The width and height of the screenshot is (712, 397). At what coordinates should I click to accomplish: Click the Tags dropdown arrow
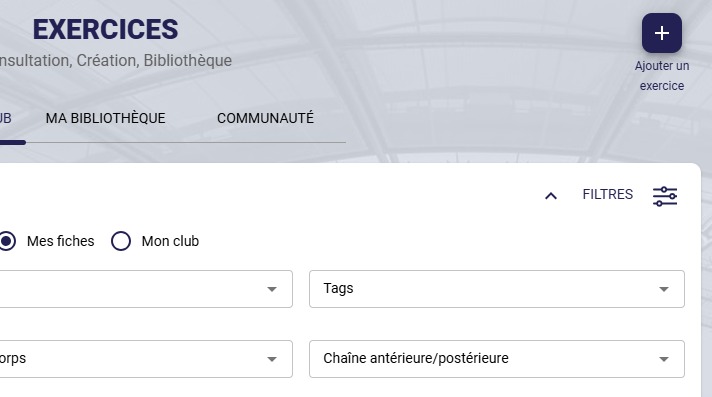coord(663,289)
